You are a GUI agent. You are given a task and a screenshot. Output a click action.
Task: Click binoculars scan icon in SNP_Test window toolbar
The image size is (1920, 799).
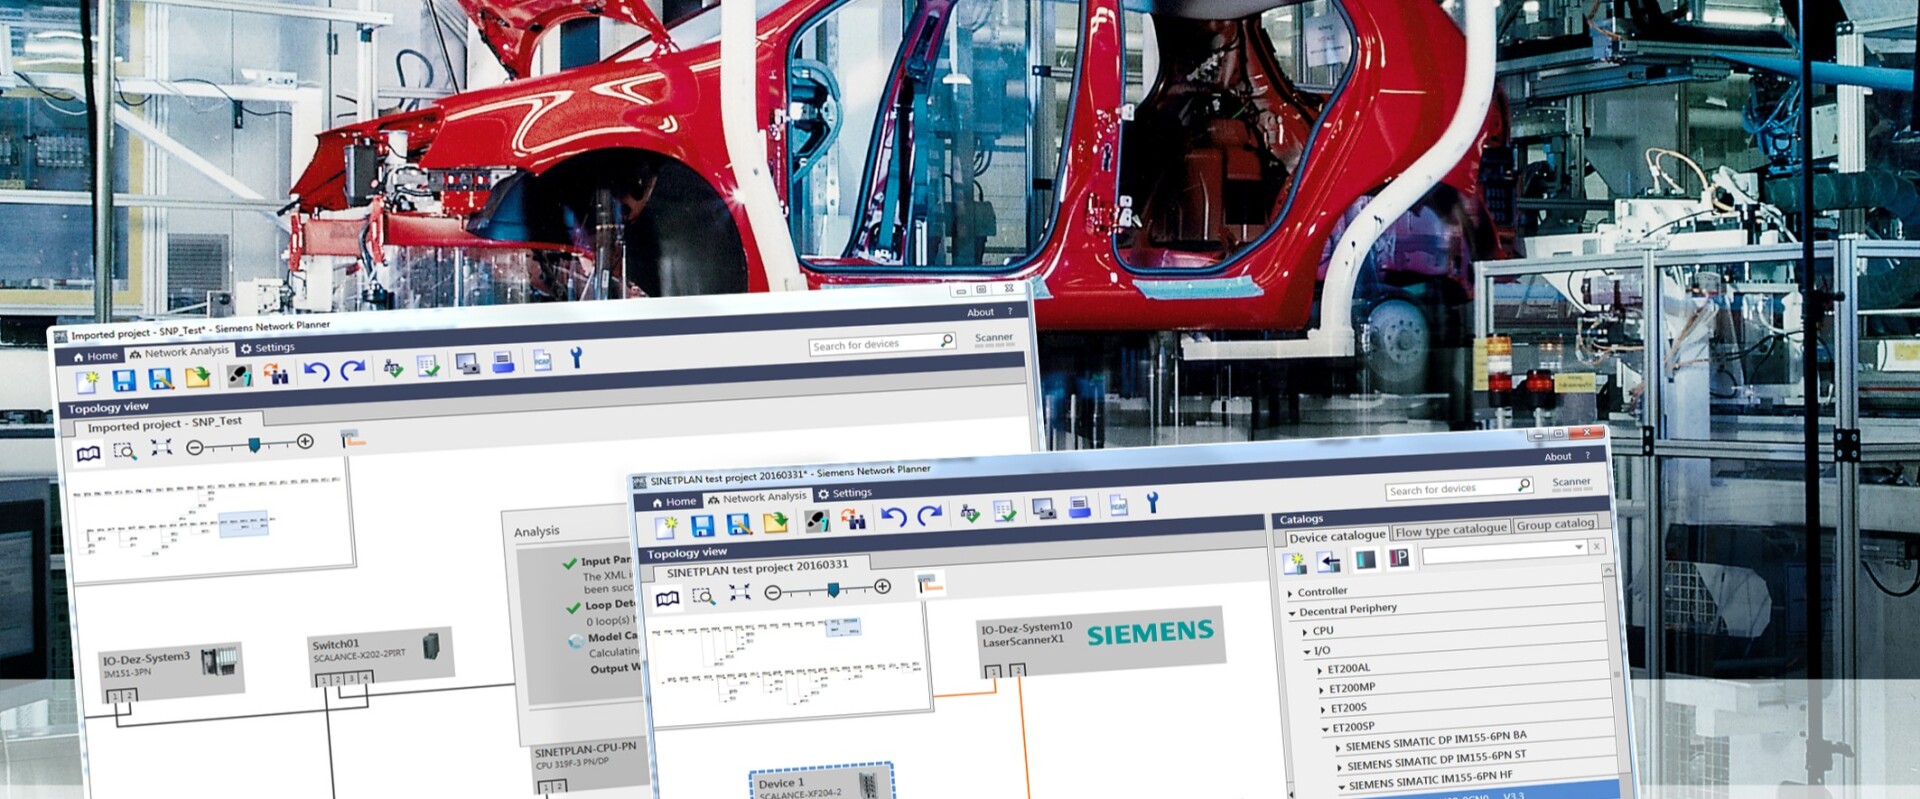(275, 374)
